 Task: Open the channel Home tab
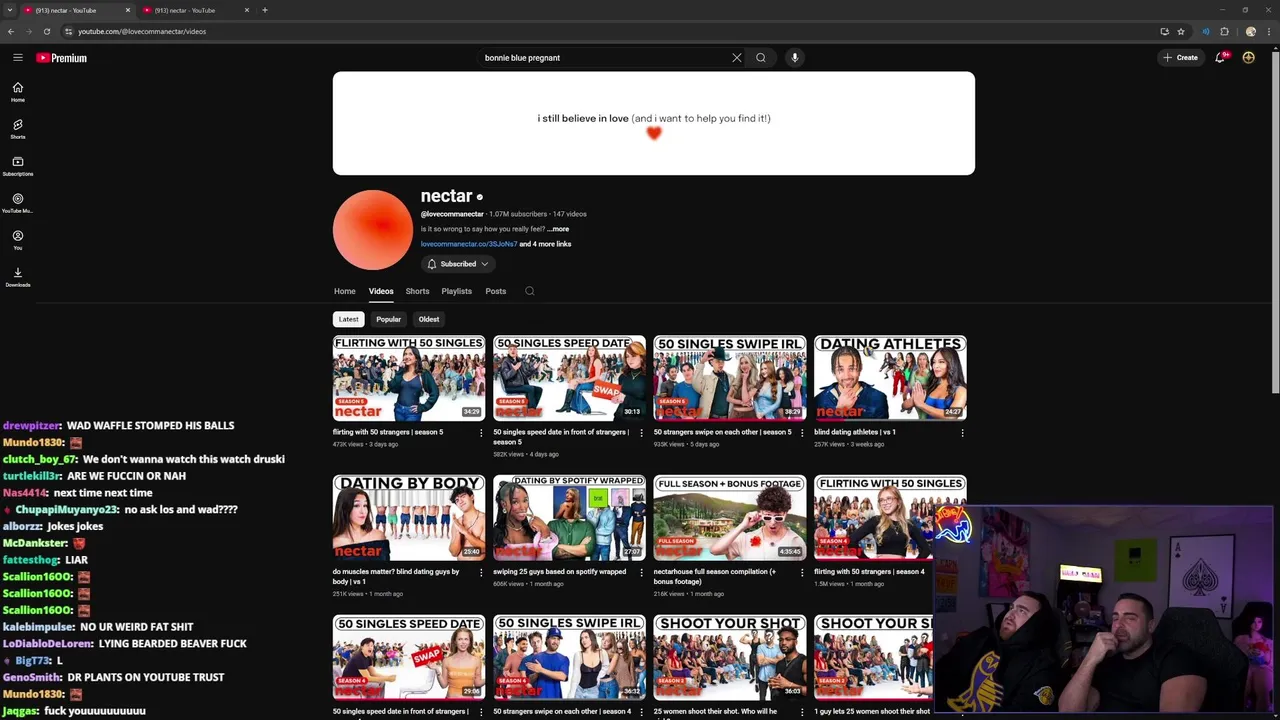[344, 291]
